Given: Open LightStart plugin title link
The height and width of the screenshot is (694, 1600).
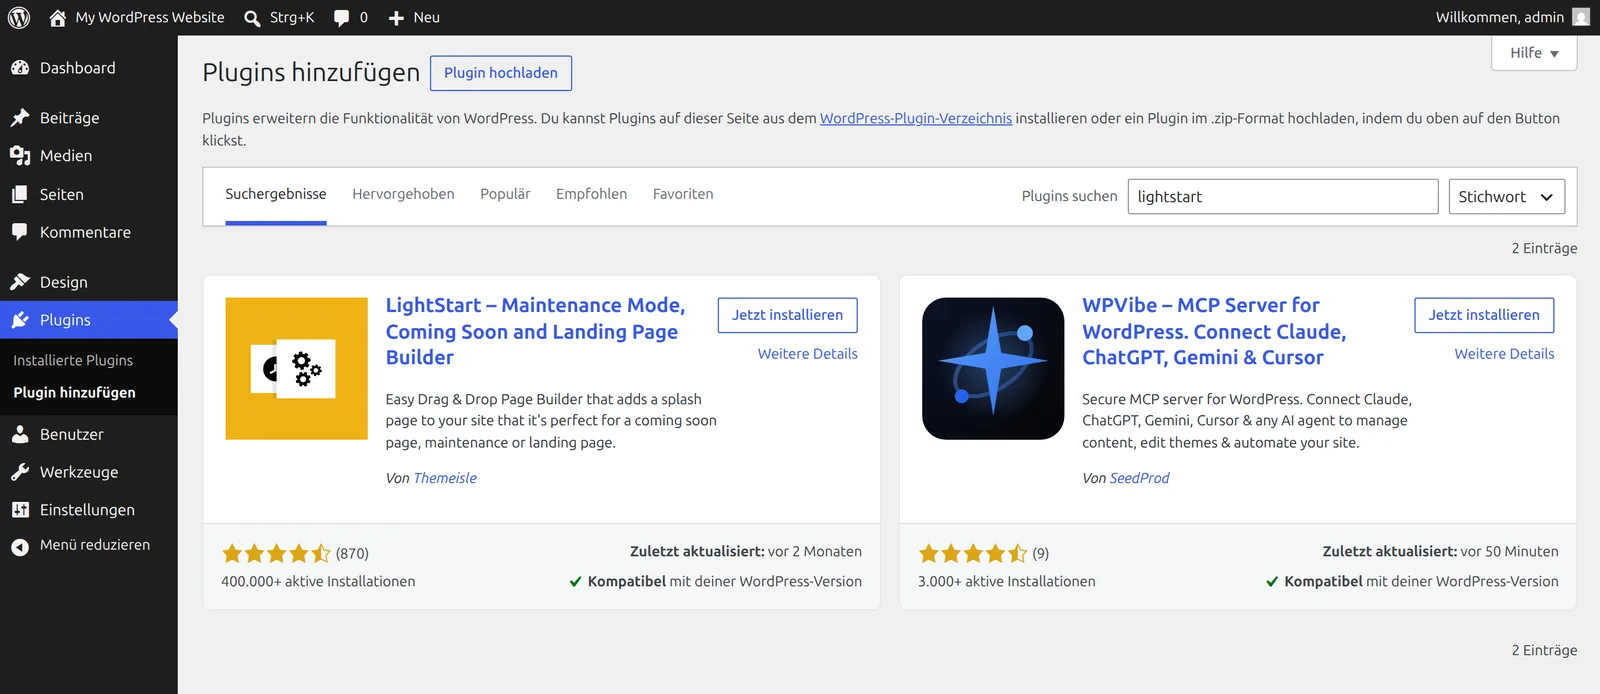Looking at the screenshot, I should pos(535,331).
